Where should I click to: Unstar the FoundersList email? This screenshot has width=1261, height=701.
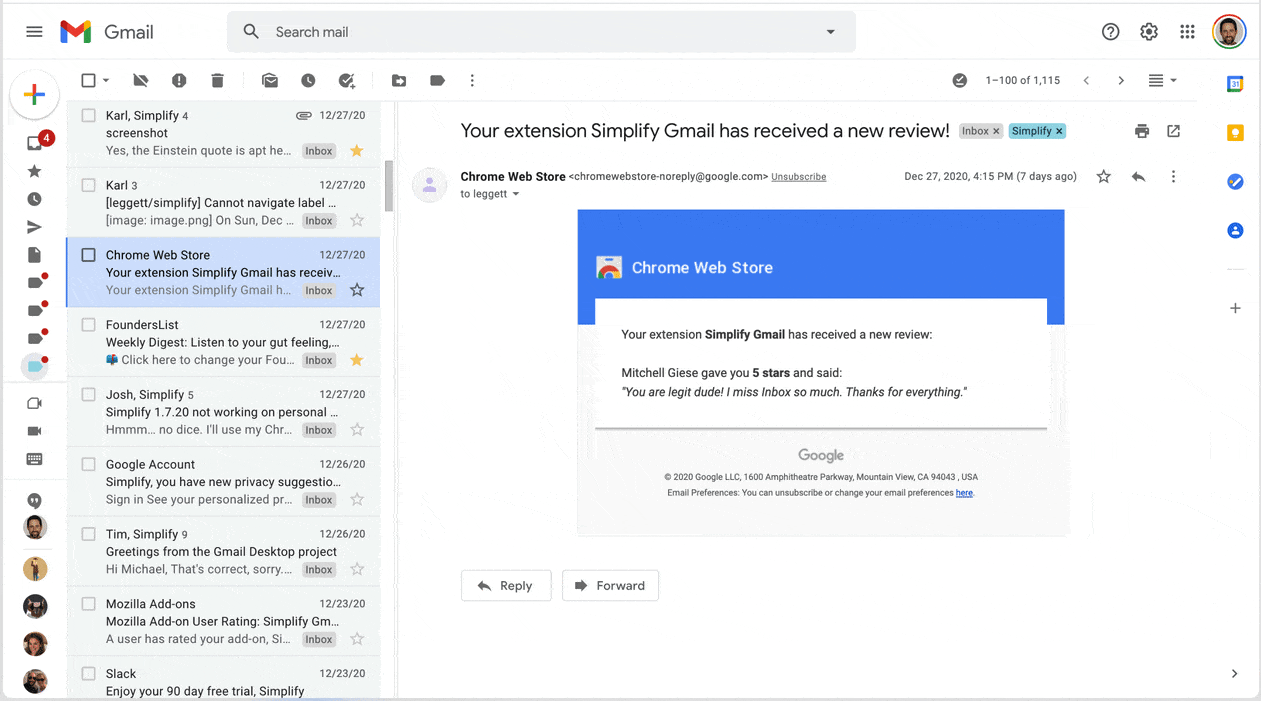[x=357, y=360]
